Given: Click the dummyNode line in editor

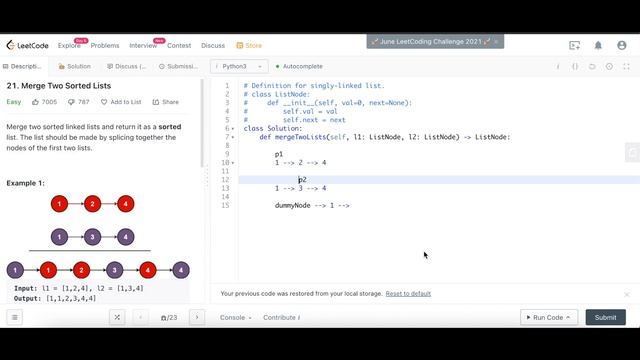Looking at the screenshot, I should (x=312, y=205).
